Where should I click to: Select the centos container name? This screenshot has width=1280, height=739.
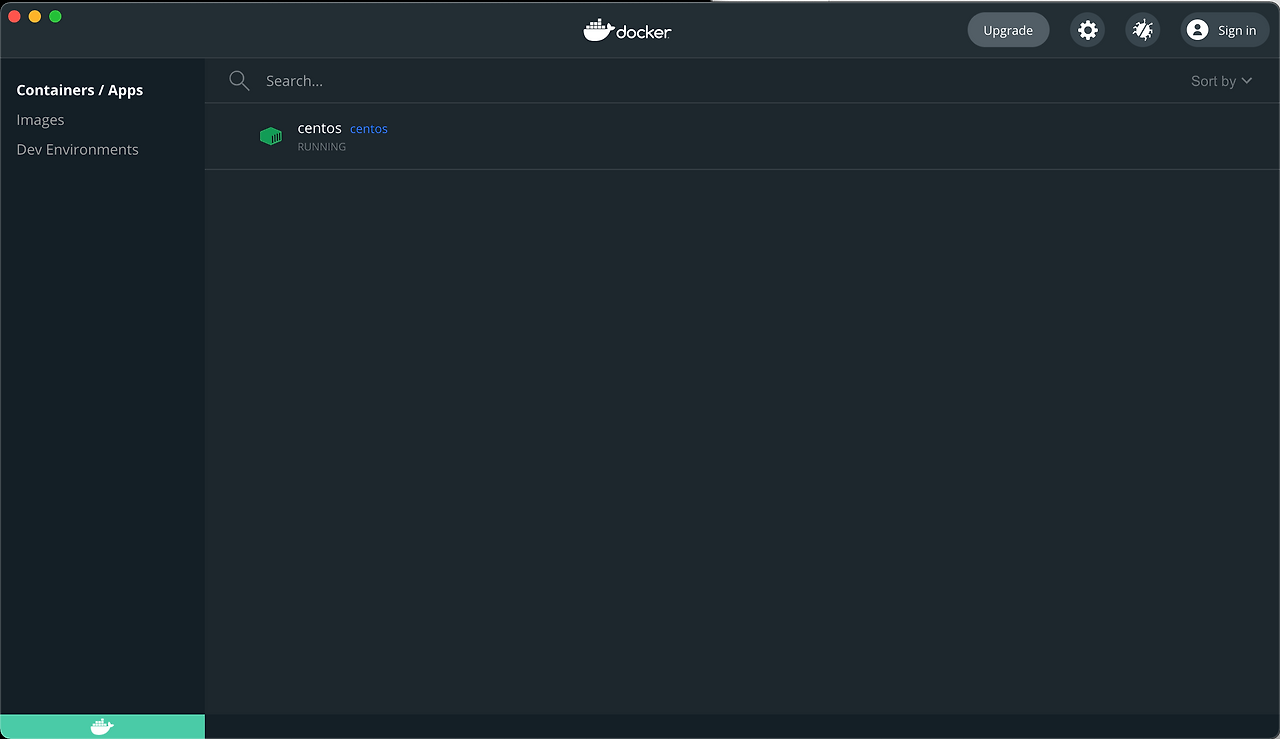click(x=320, y=128)
